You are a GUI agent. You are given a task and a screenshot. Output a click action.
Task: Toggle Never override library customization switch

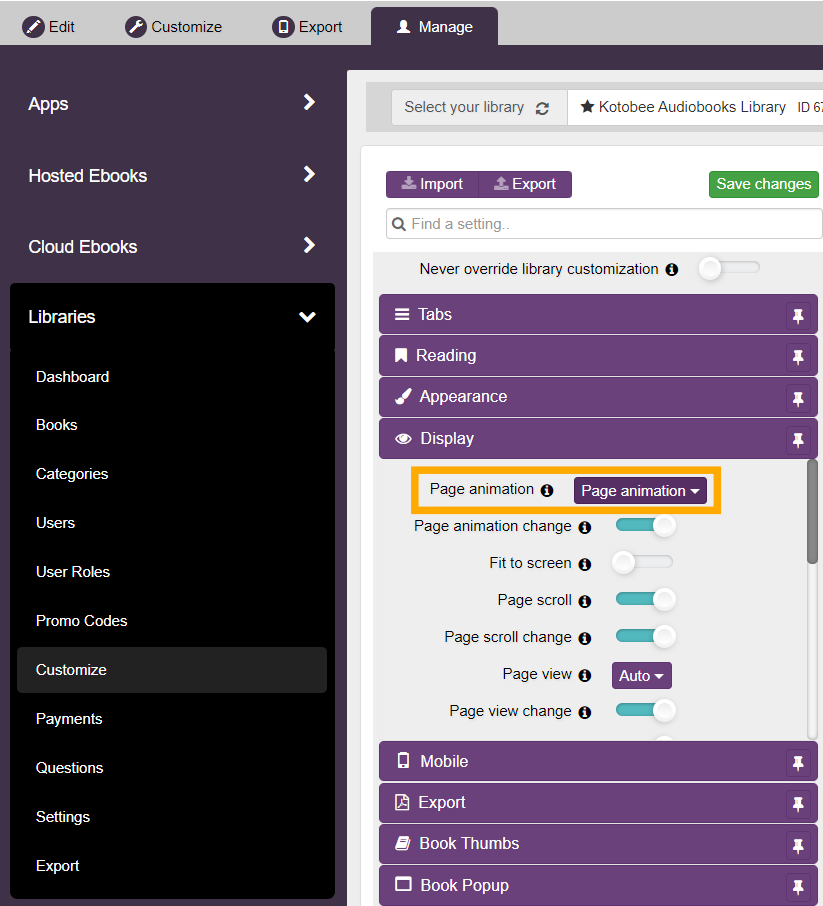729,268
